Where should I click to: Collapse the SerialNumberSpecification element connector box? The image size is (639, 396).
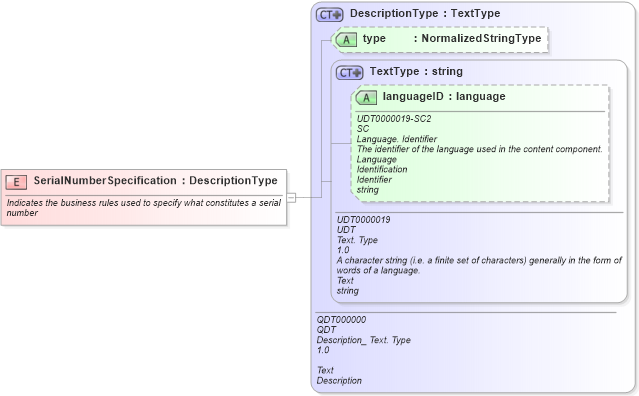coord(291,198)
